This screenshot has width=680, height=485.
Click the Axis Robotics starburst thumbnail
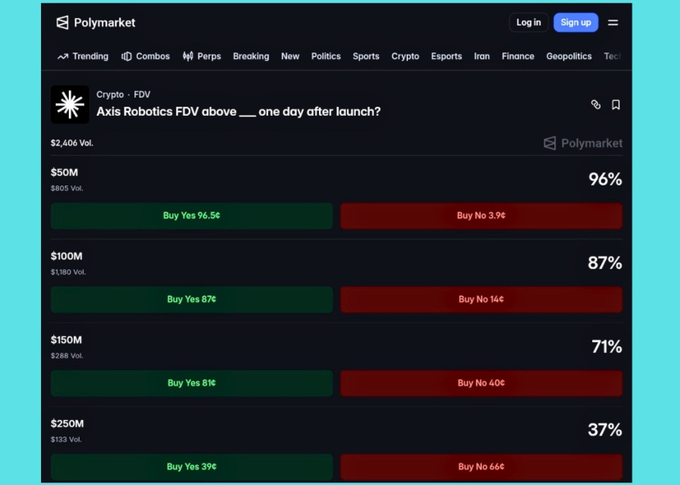click(x=70, y=105)
